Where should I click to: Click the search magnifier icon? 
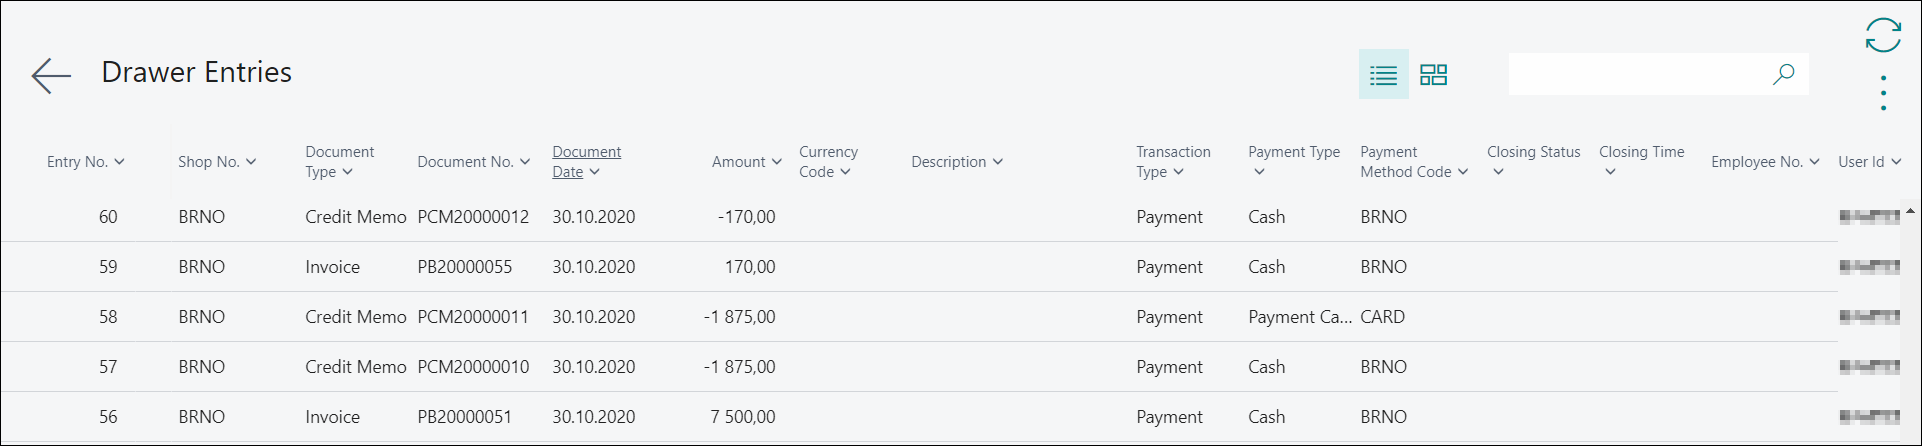1783,74
